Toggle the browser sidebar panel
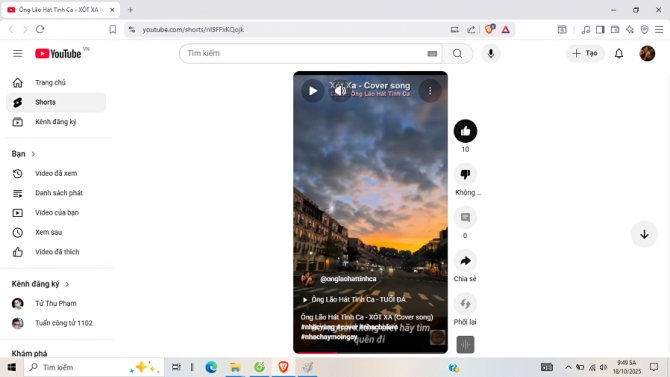 (600, 29)
